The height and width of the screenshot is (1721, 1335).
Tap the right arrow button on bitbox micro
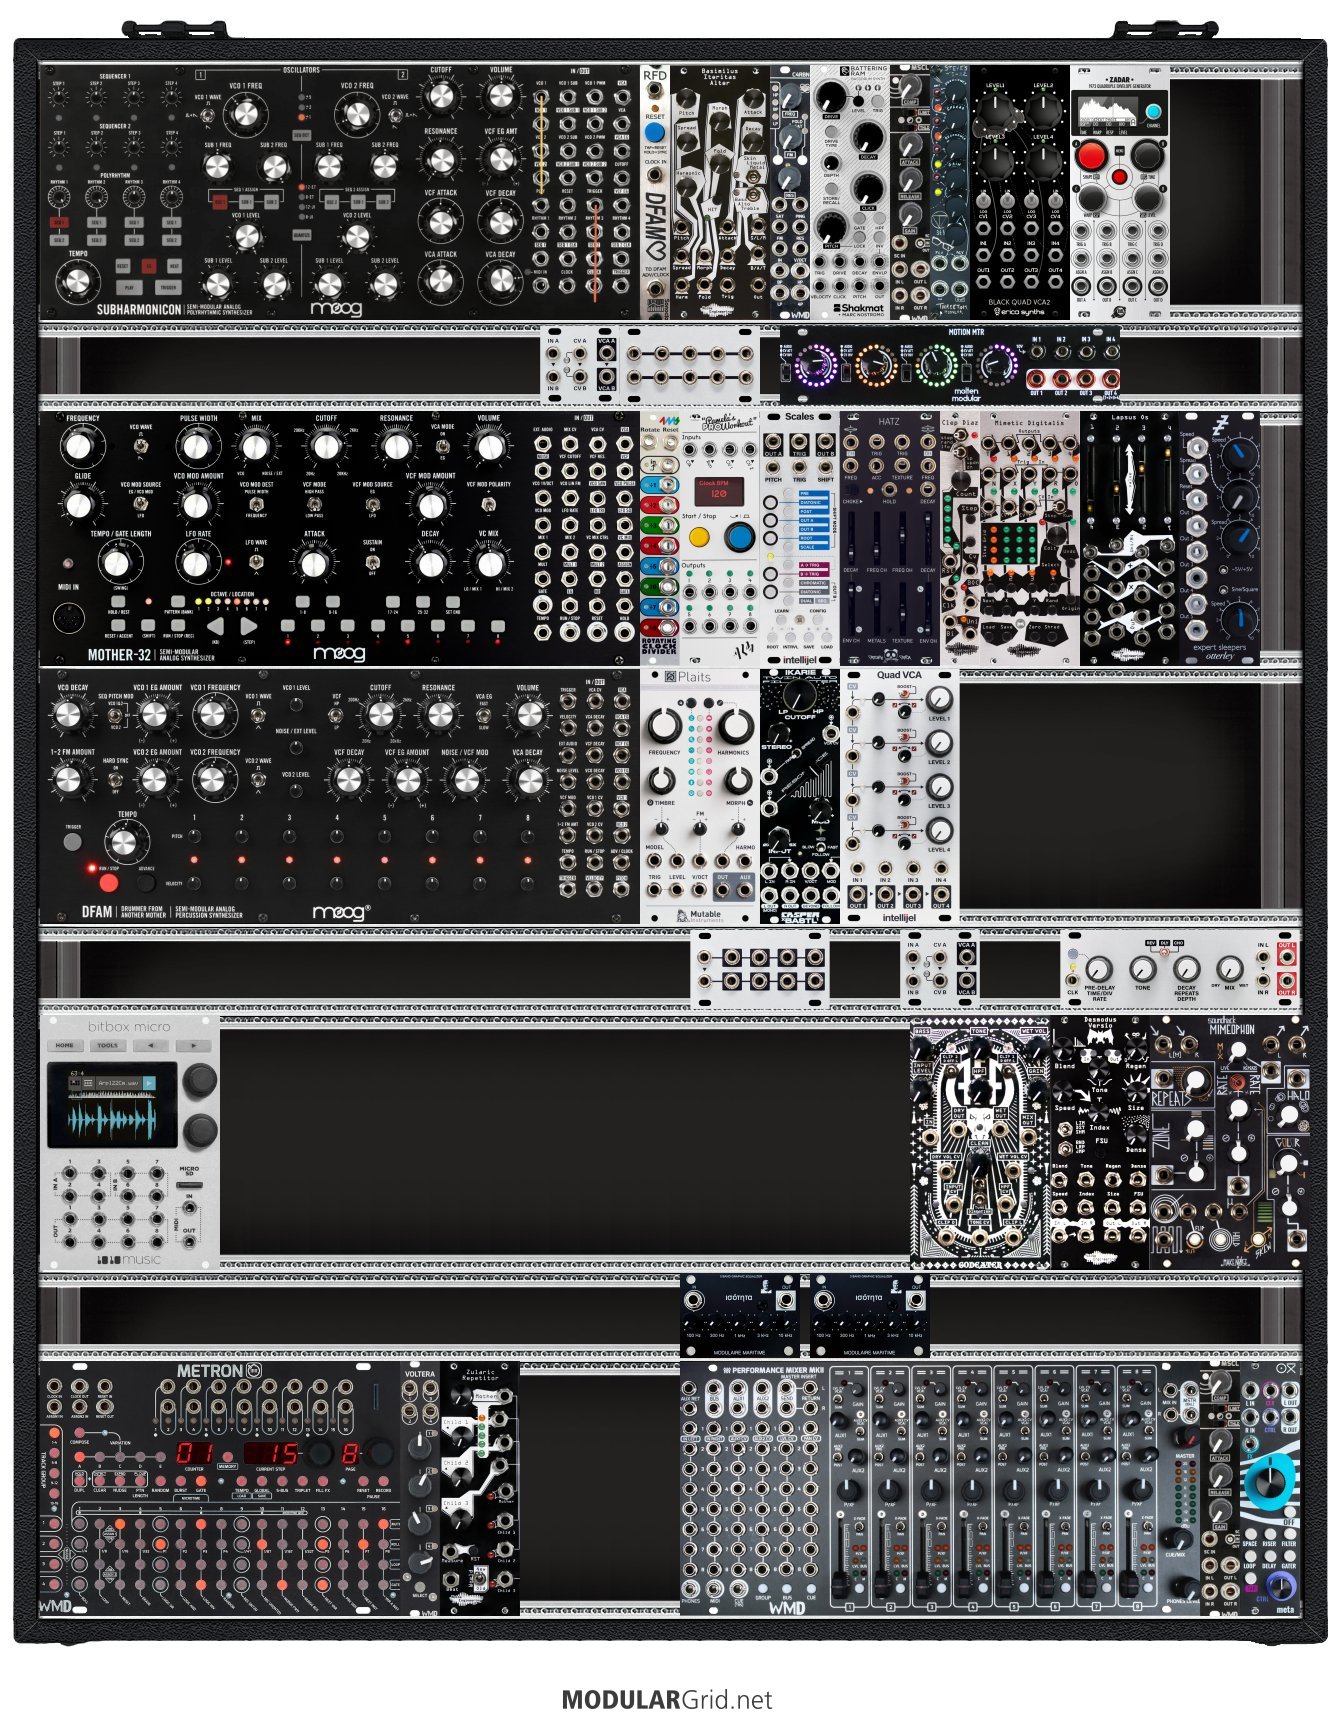point(193,1045)
